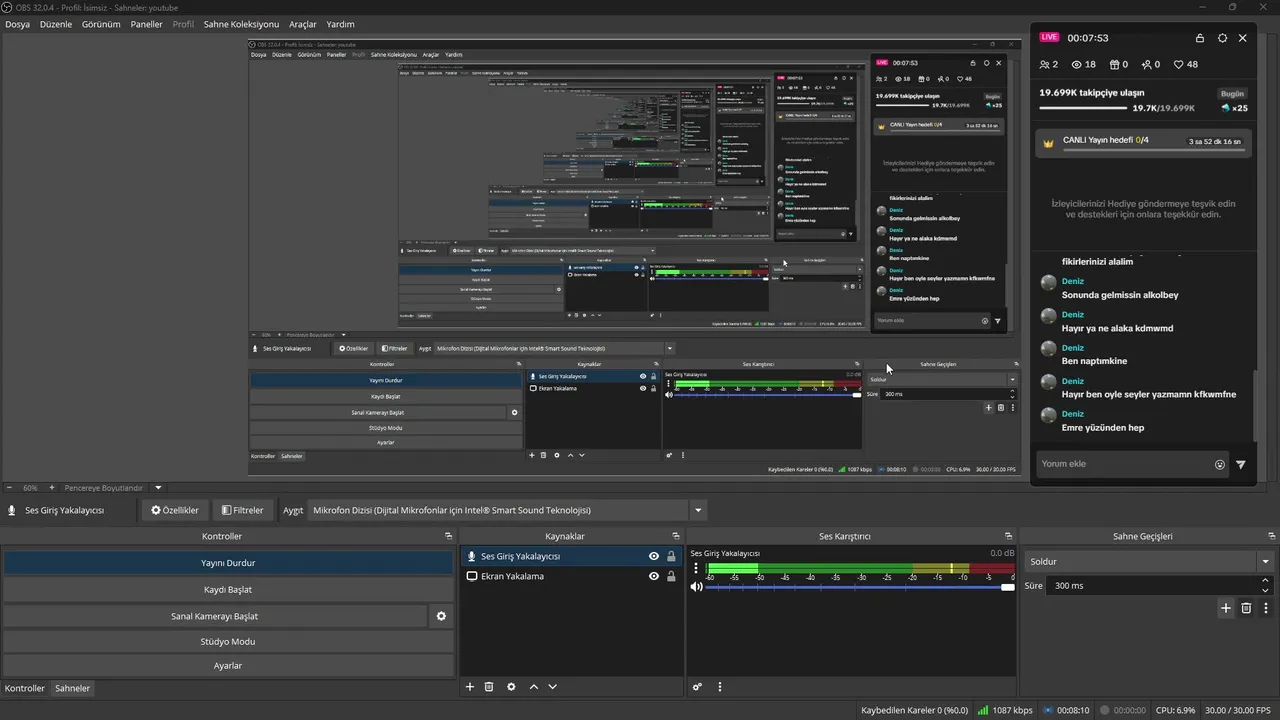Expand dropdown arrow after Aygıt combo
Screen dimensions: 1280x720
[x=698, y=510]
